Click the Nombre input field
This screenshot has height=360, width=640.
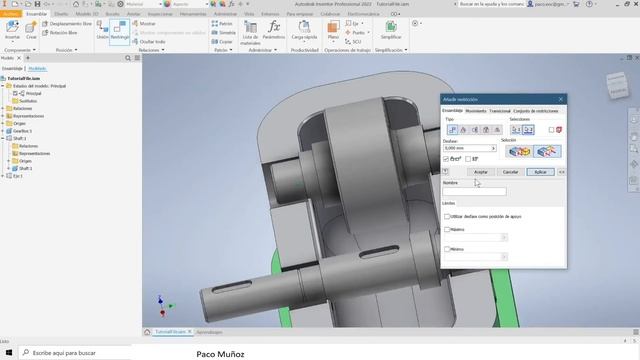click(474, 191)
